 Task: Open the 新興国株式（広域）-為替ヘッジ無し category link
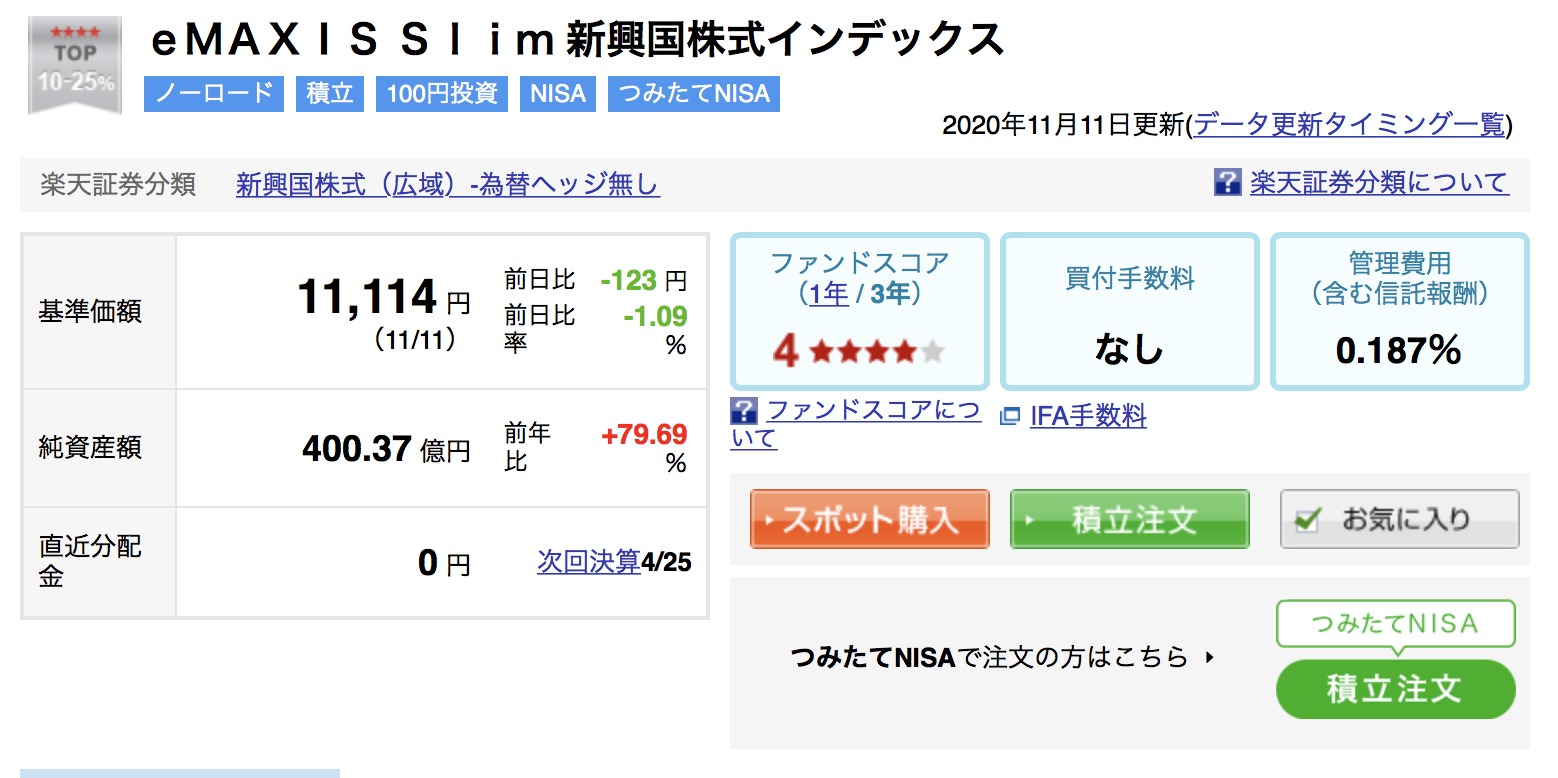[448, 185]
